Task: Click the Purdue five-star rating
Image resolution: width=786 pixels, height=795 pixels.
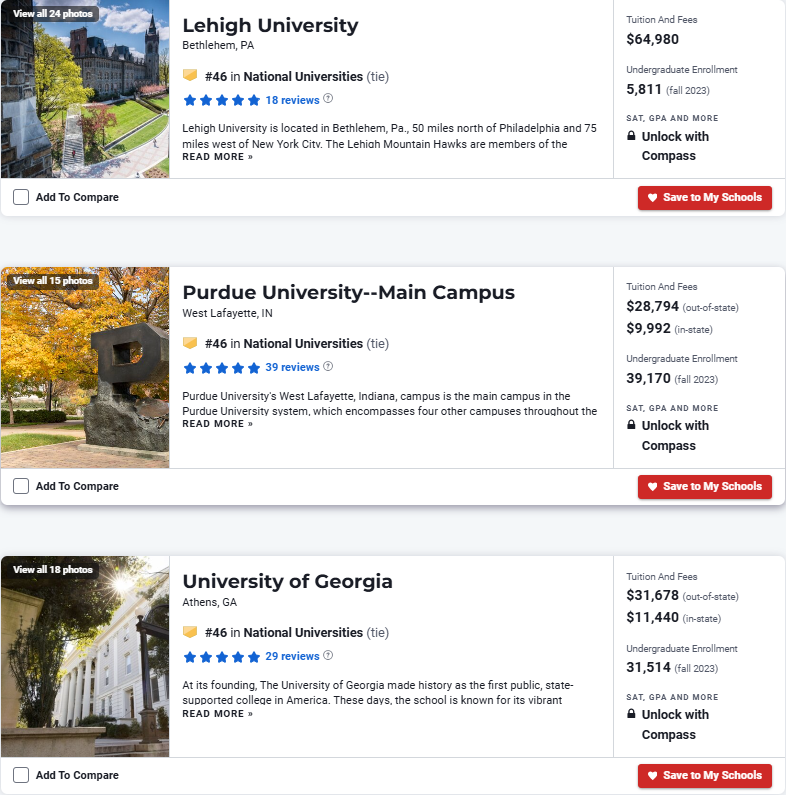Action: pos(222,367)
